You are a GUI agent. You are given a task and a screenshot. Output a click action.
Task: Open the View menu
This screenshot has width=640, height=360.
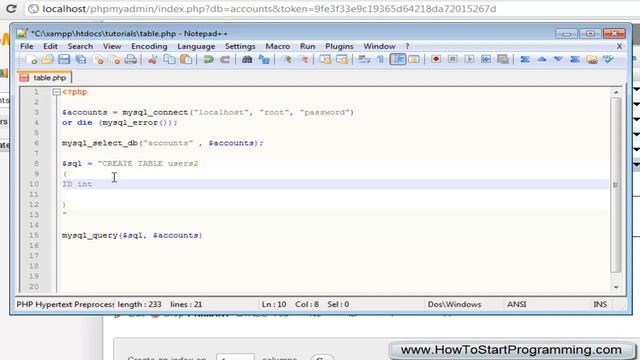tap(112, 46)
